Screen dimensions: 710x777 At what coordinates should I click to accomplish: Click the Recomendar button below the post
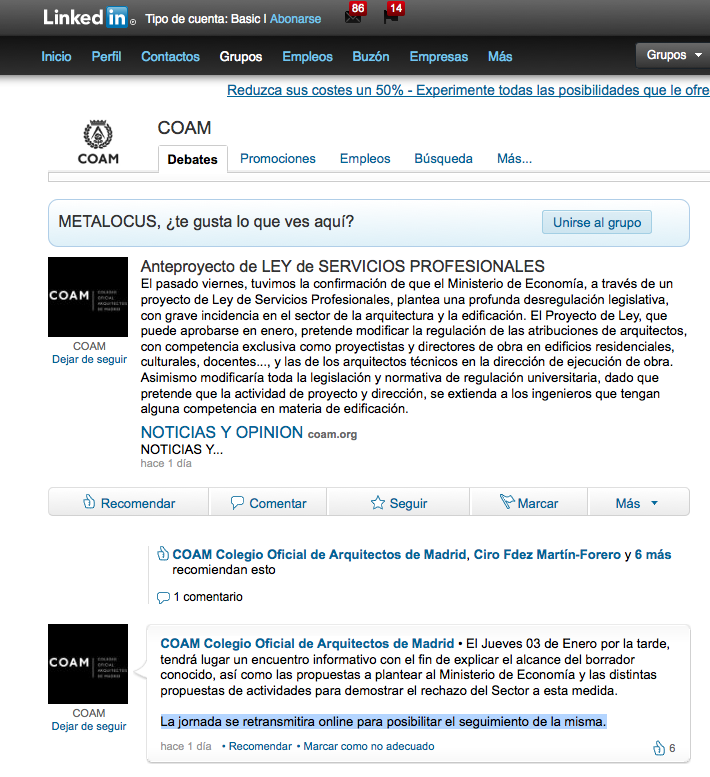[128, 502]
